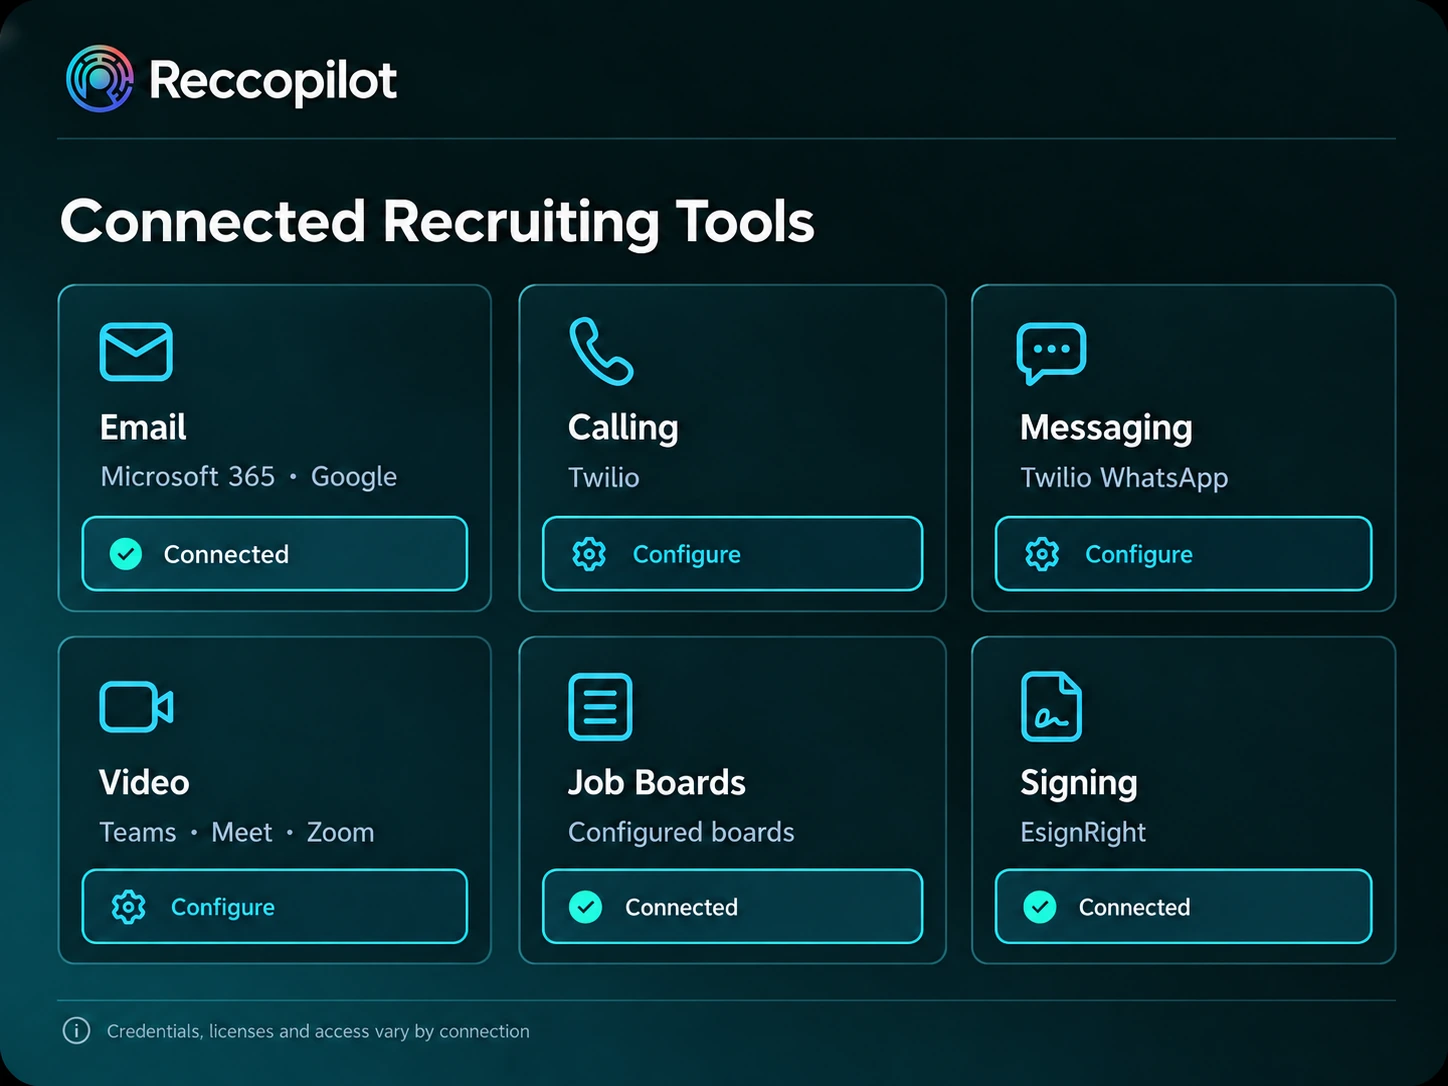Click the Twilio WhatsApp text

1124,478
